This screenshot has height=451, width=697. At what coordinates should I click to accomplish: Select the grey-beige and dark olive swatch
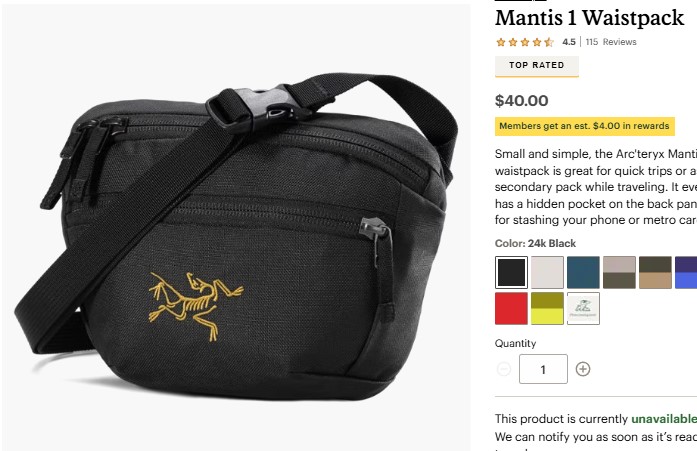coord(619,272)
